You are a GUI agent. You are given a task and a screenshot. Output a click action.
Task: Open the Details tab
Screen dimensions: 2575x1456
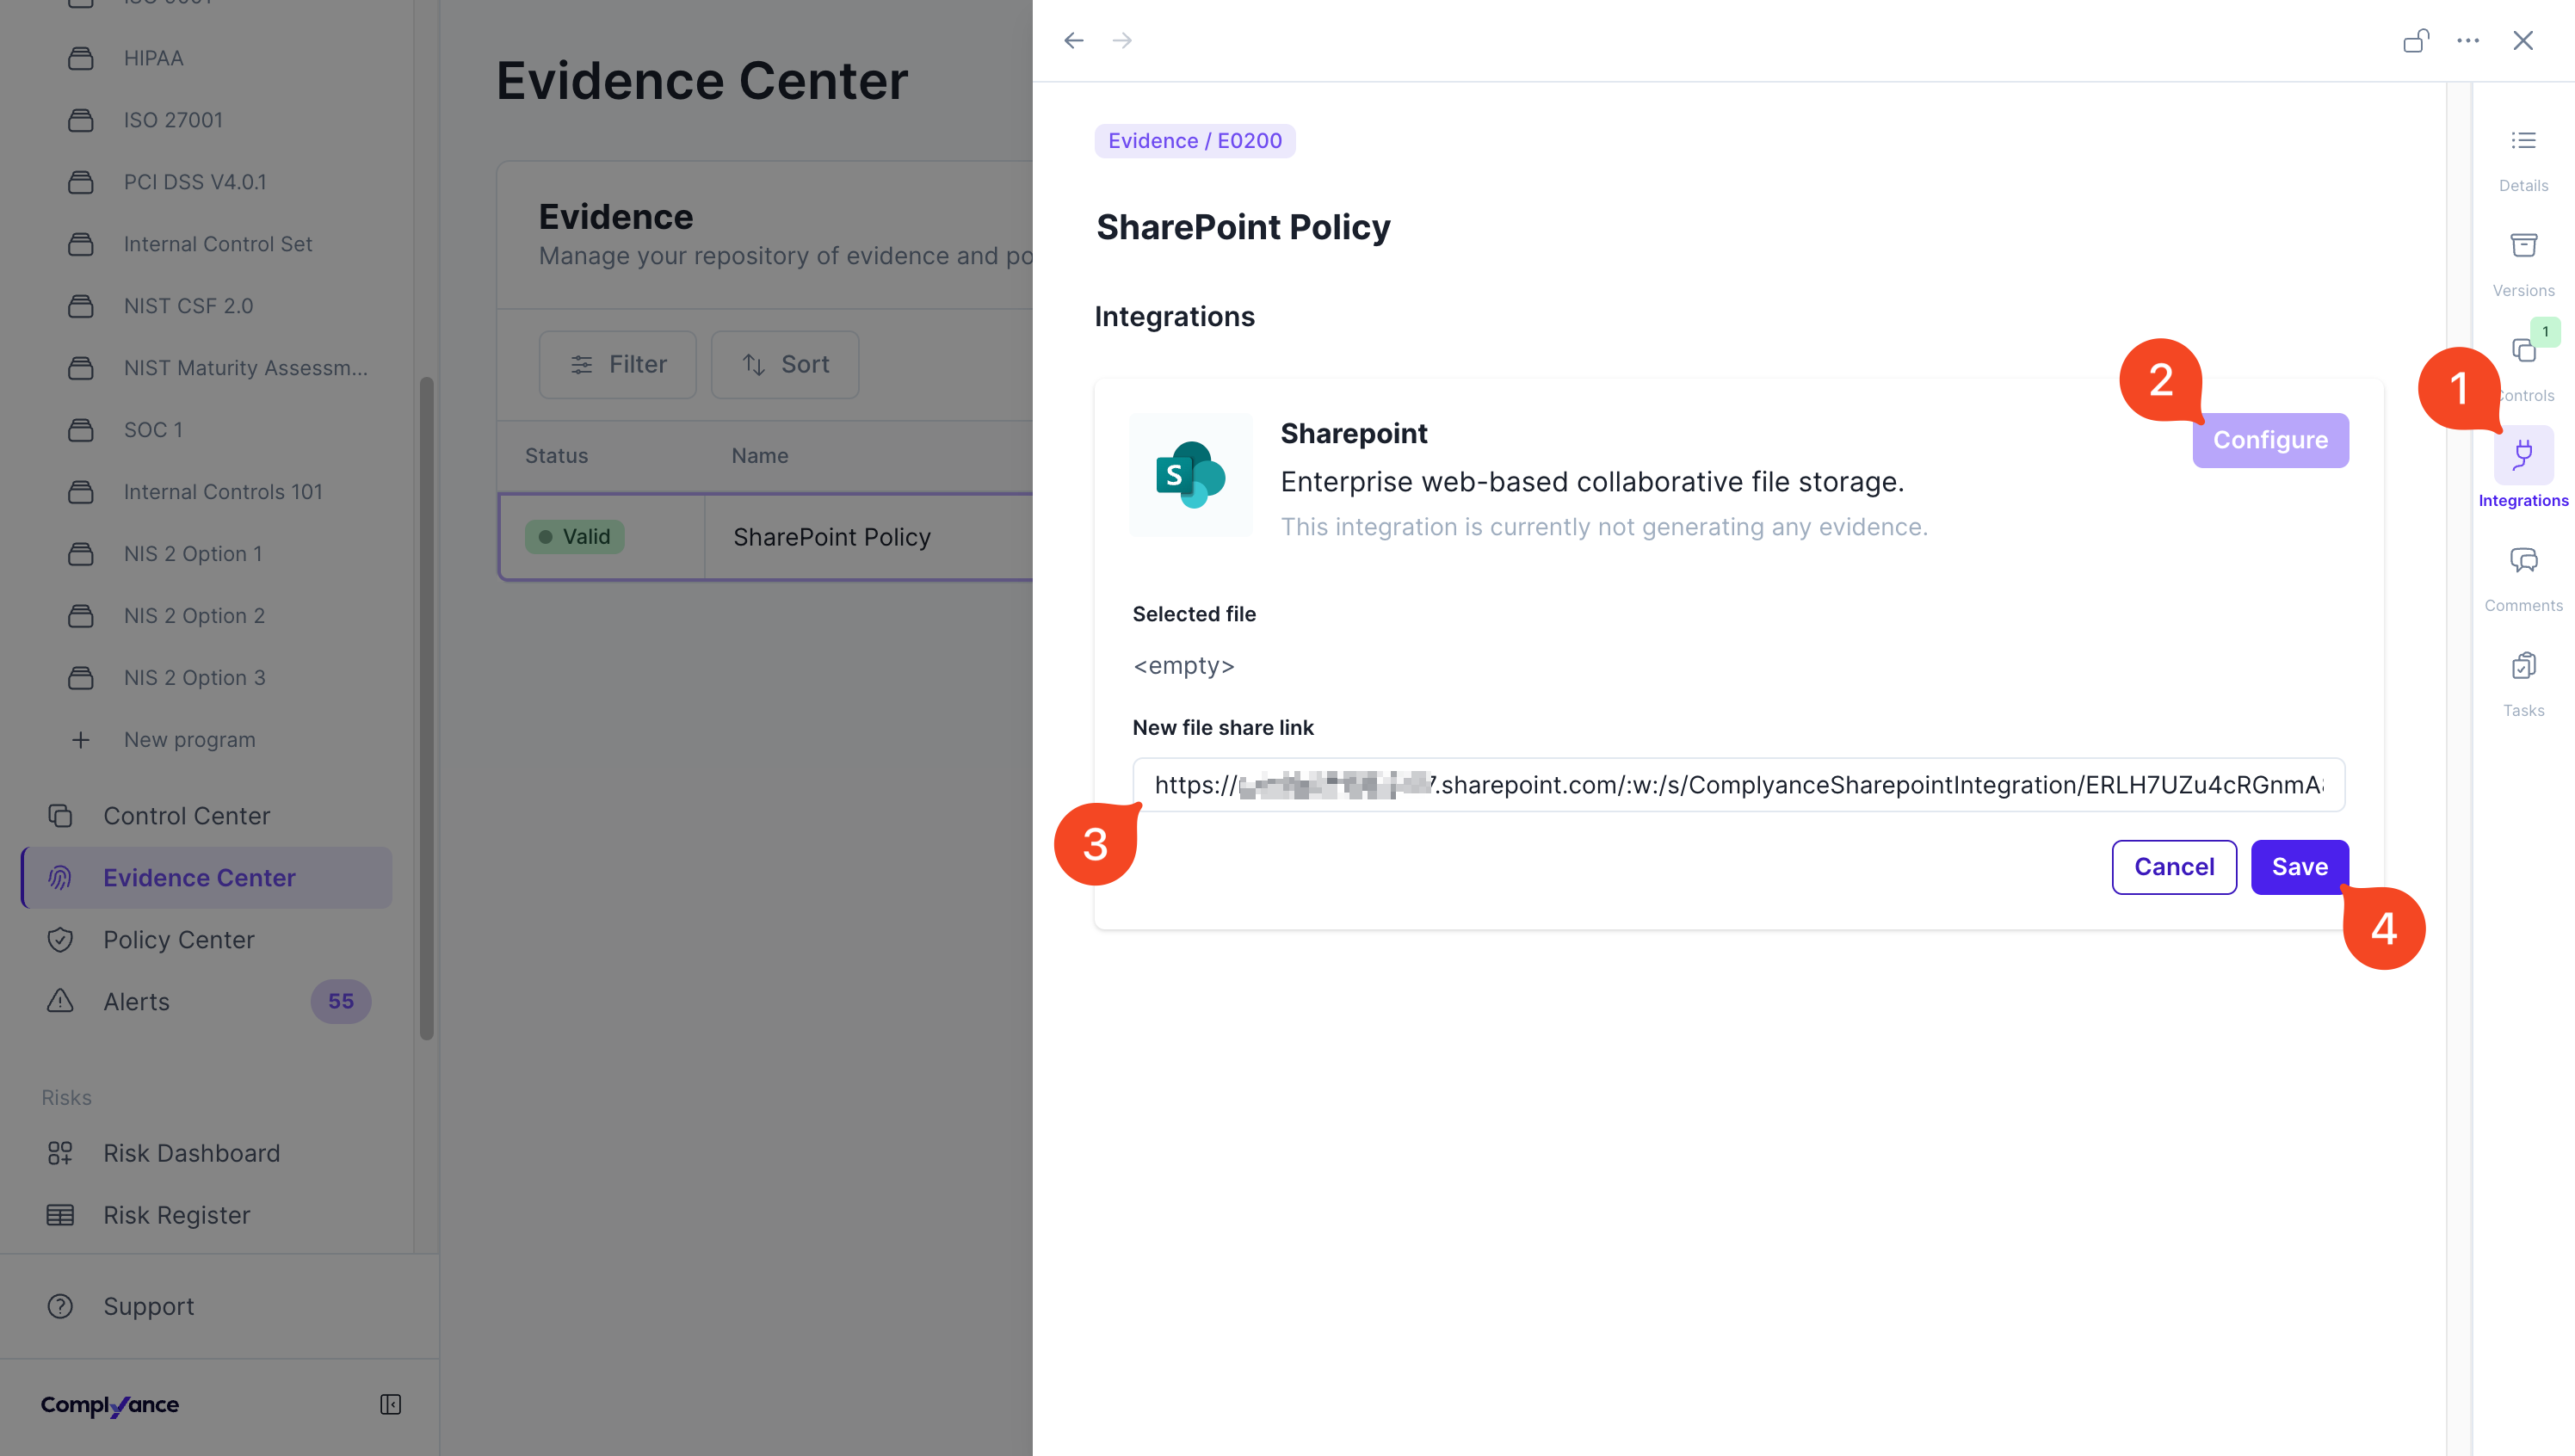[x=2523, y=160]
